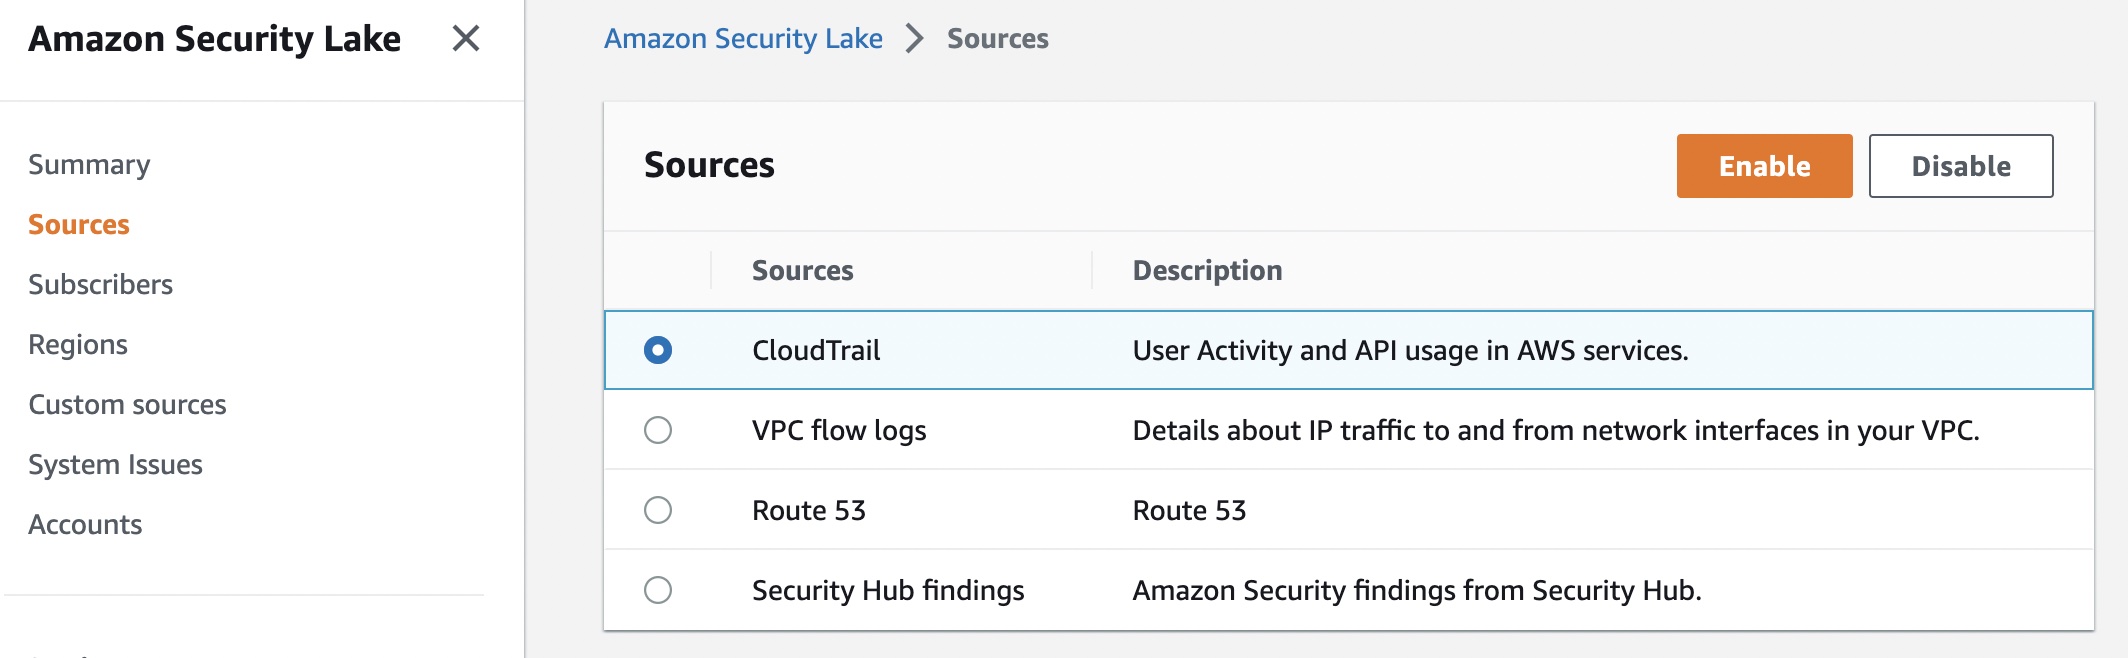Click the Description column header
Image resolution: width=2128 pixels, height=658 pixels.
coord(1207,271)
